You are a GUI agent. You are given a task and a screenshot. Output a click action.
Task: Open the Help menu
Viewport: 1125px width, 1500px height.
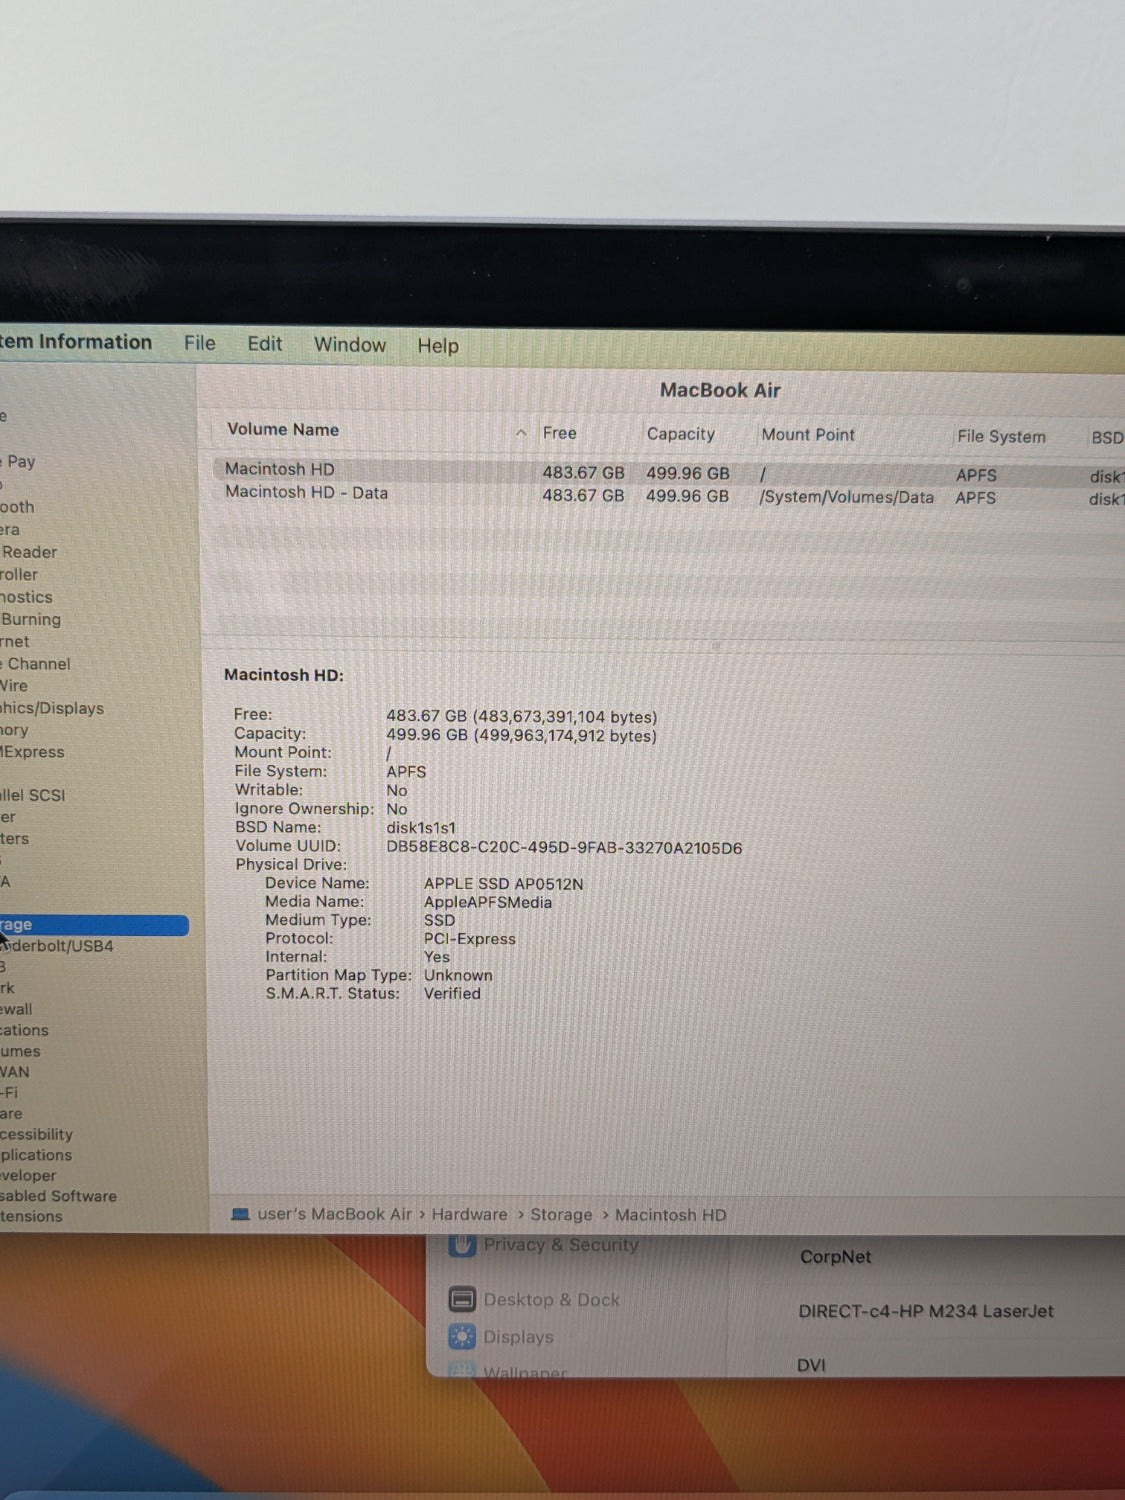point(438,346)
